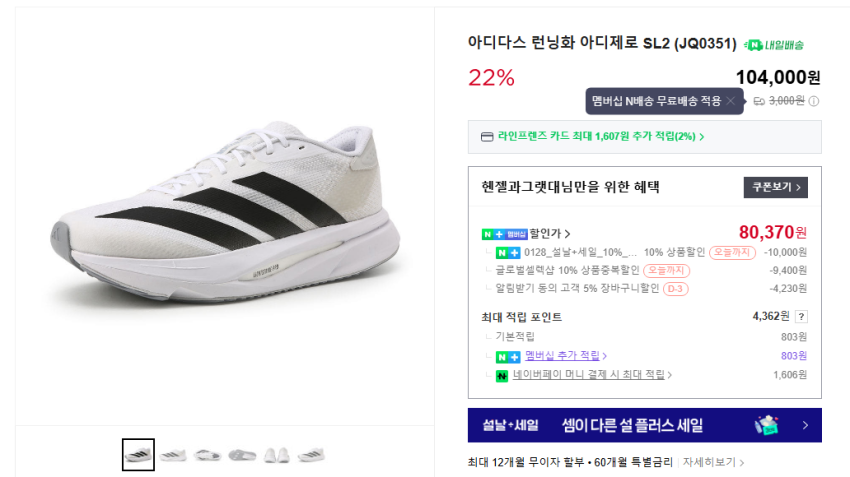Click the delivery truck icon beside 3,000원
The width and height of the screenshot is (850, 477).
[759, 101]
